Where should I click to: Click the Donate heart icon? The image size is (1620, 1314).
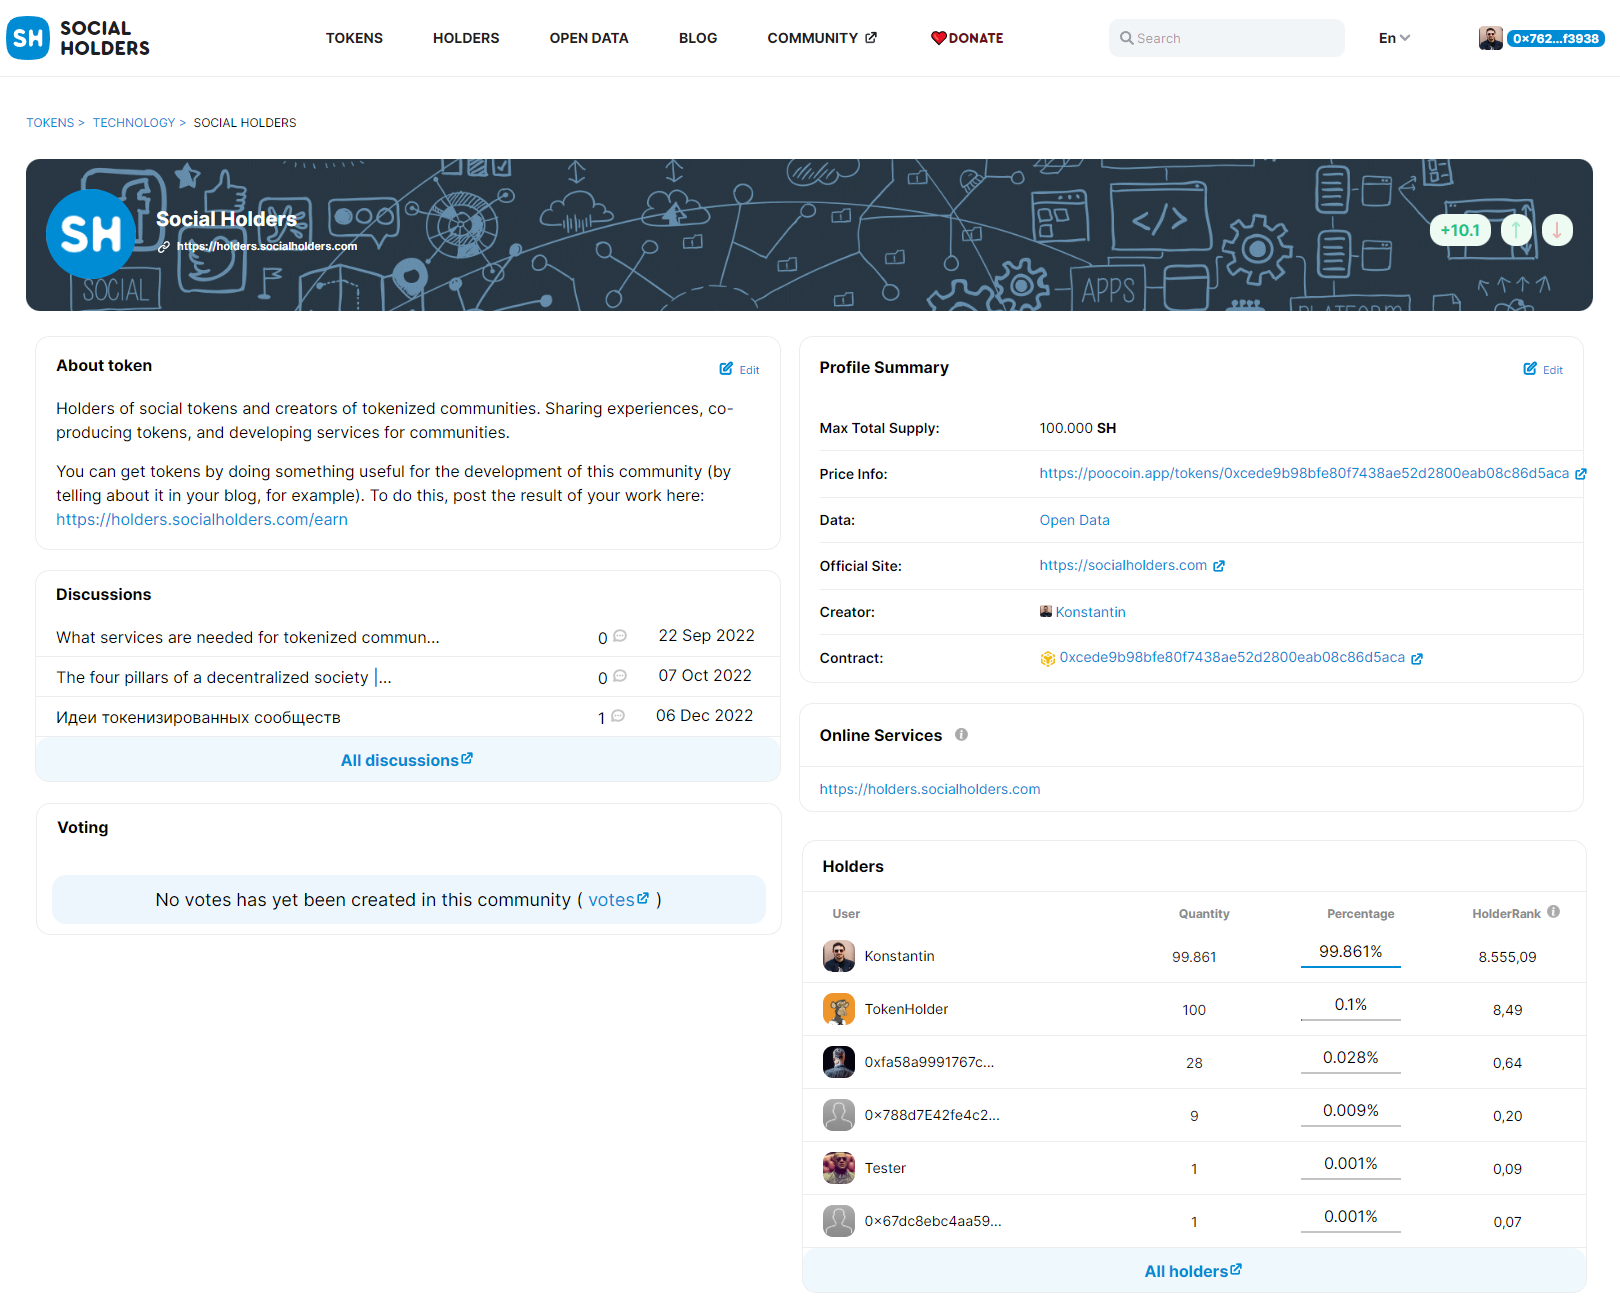938,38
